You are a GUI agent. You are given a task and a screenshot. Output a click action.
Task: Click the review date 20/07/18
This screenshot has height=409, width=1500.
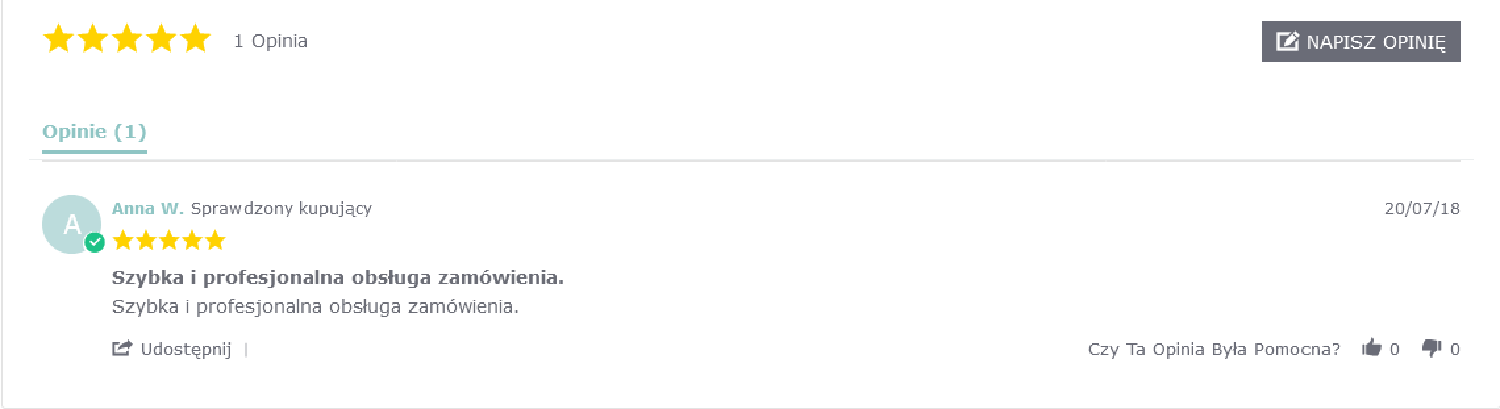coord(1422,209)
